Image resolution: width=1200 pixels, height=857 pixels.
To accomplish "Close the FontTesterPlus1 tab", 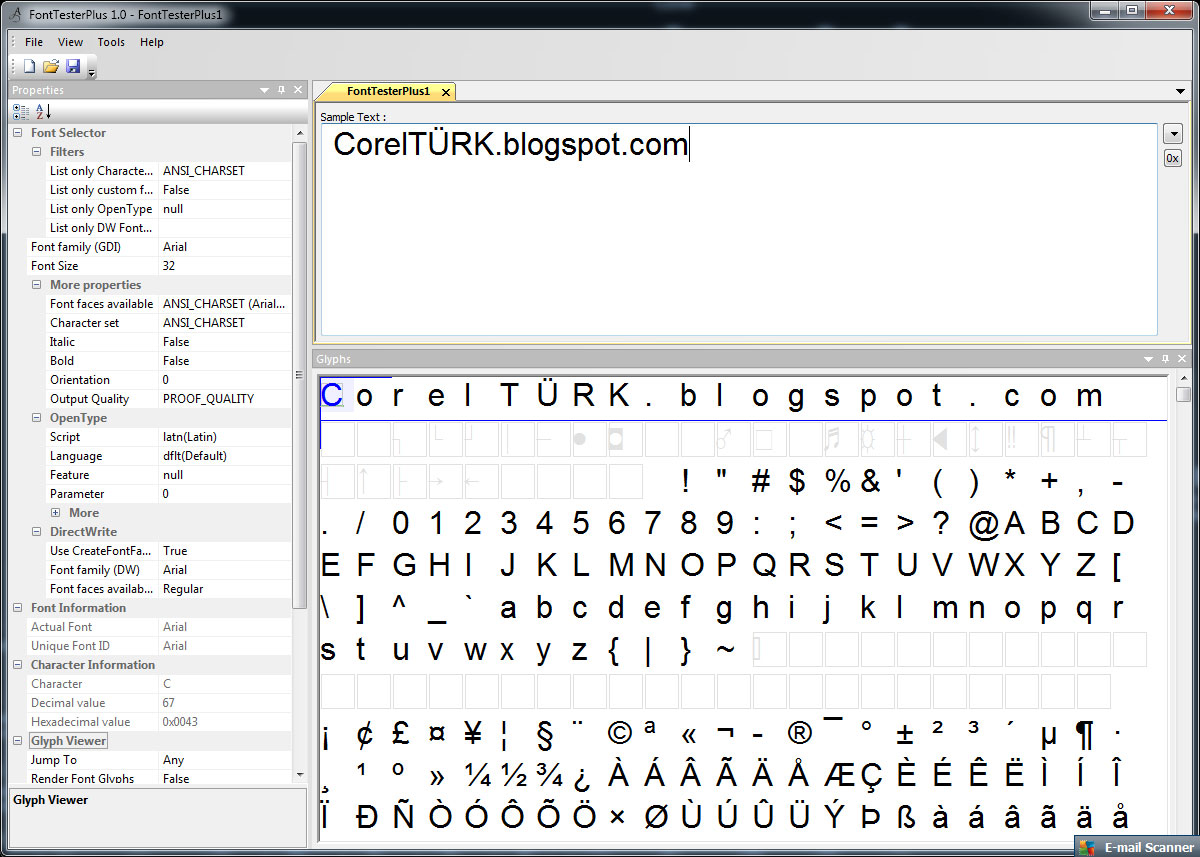I will 446,92.
